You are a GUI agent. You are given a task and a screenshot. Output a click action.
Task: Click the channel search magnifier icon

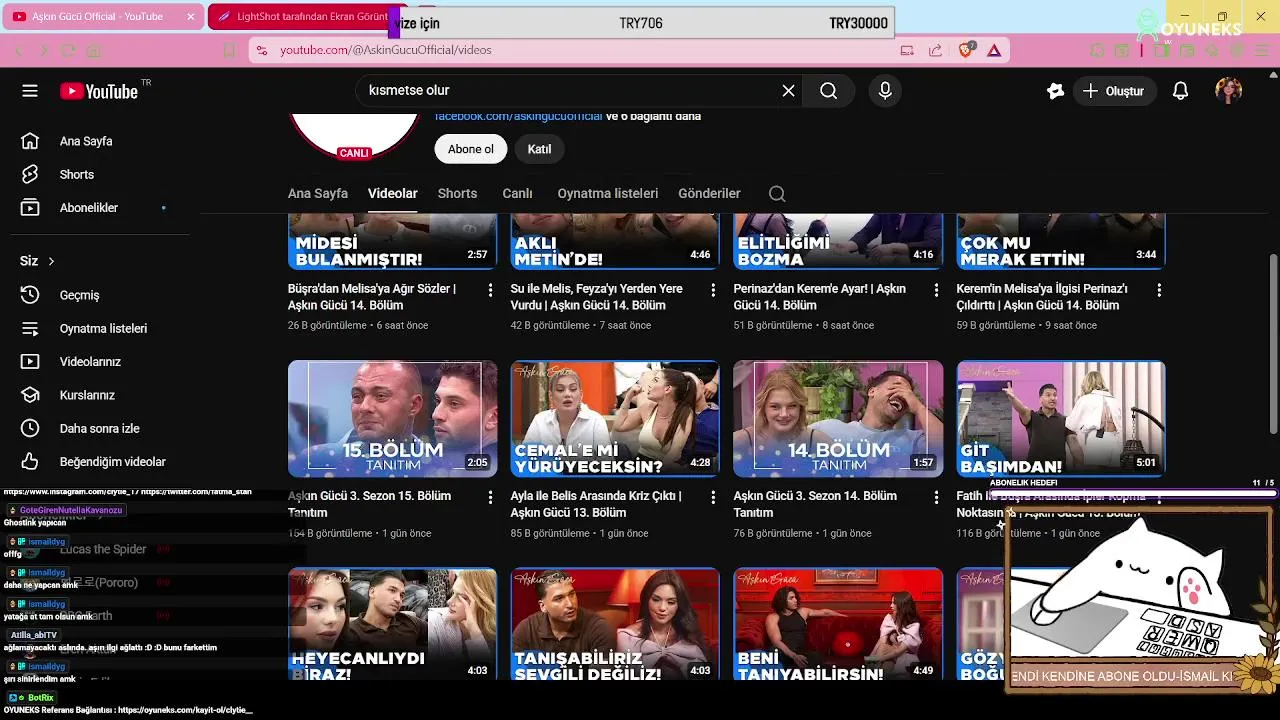[777, 194]
